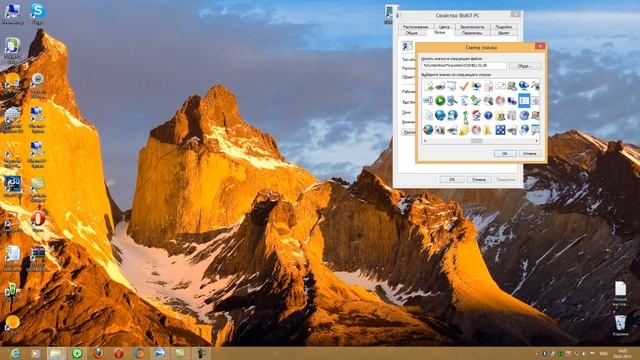Image resolution: width=640 pixels, height=360 pixels.
Task: Choose the magnifying glass search icon
Action: coord(488,100)
